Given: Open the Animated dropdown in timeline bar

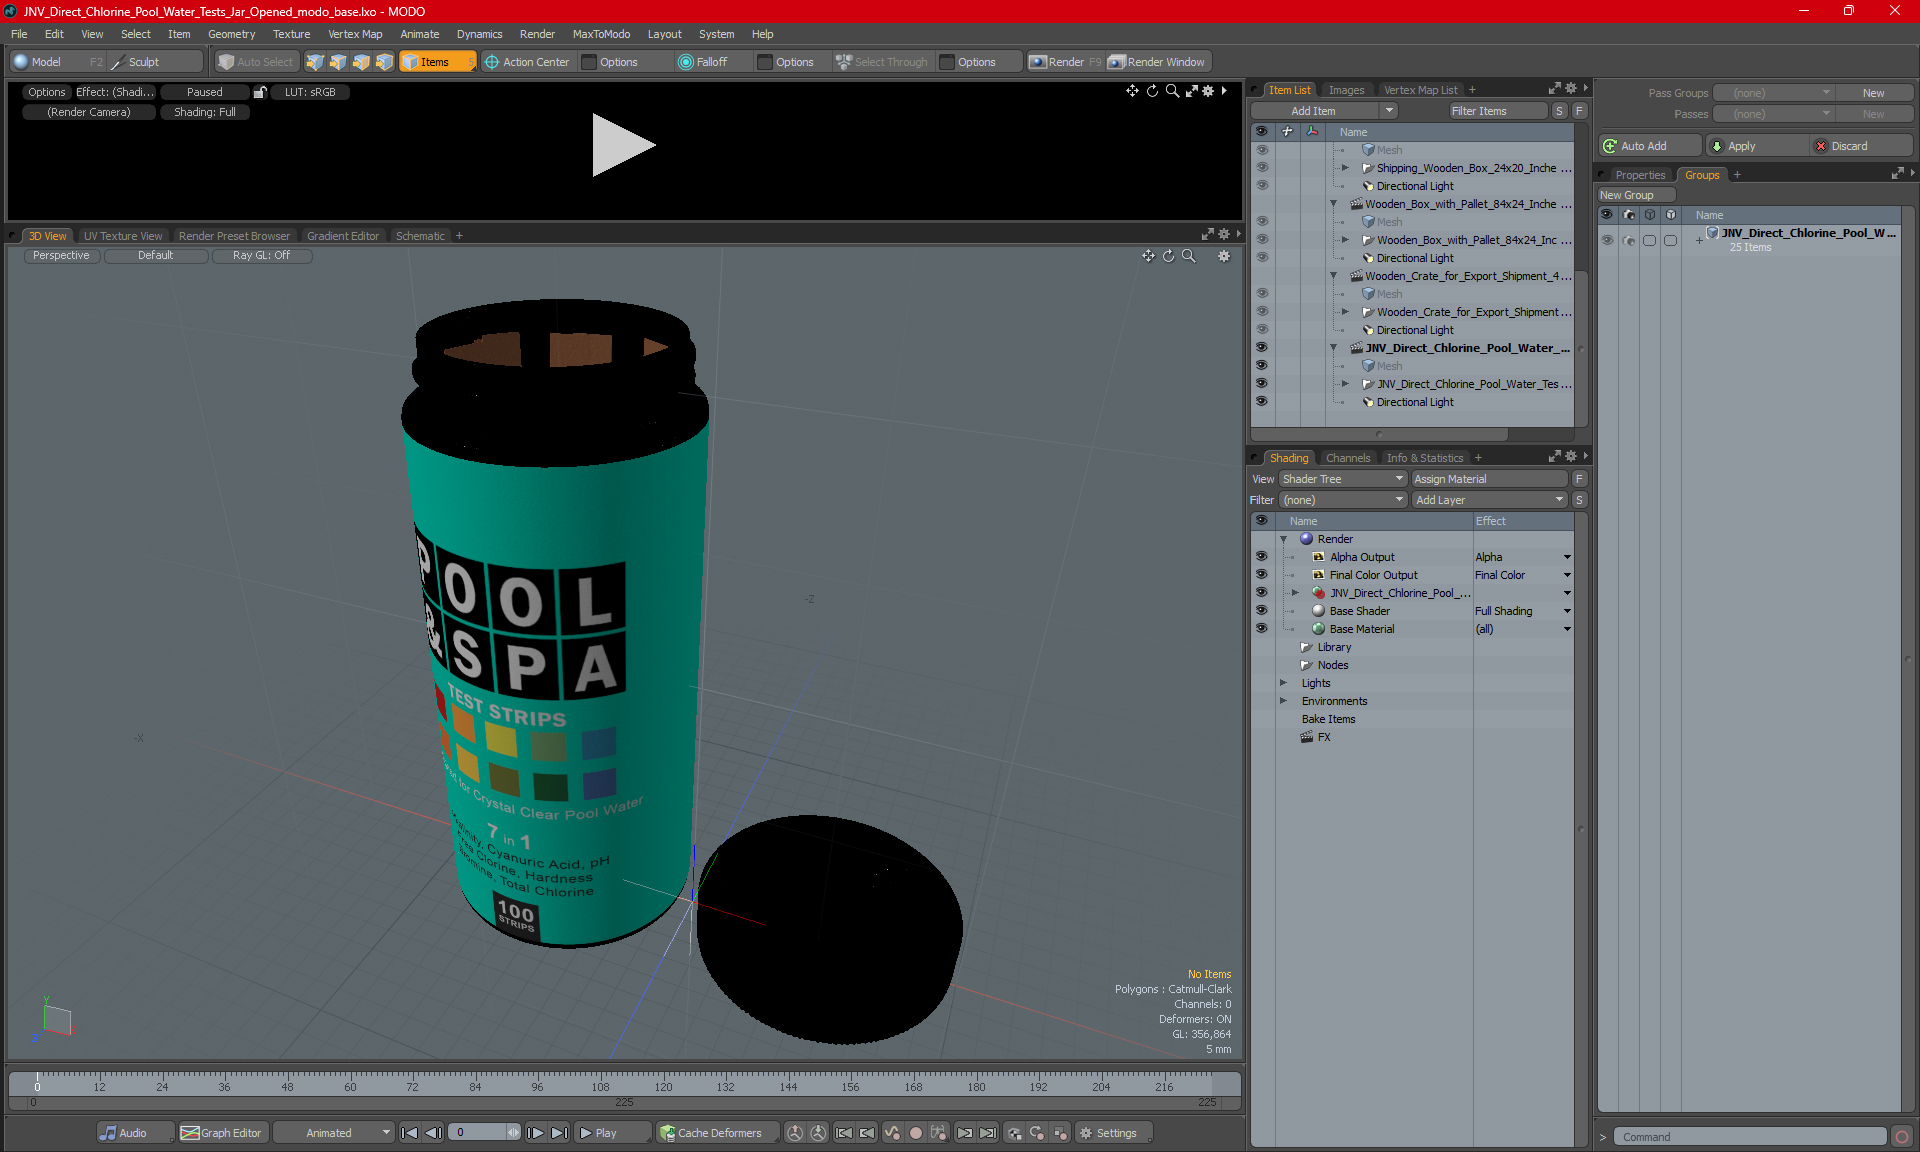Looking at the screenshot, I should click(x=334, y=1133).
